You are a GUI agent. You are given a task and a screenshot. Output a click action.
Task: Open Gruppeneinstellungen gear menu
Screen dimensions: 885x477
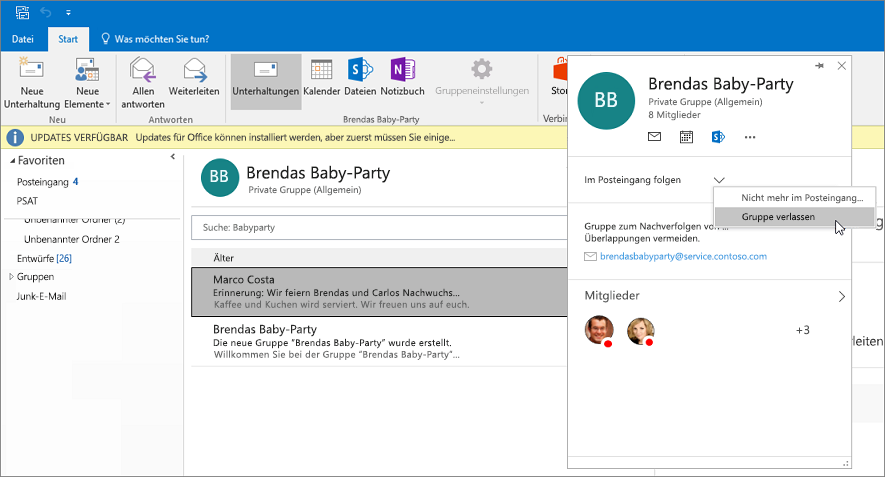(482, 82)
